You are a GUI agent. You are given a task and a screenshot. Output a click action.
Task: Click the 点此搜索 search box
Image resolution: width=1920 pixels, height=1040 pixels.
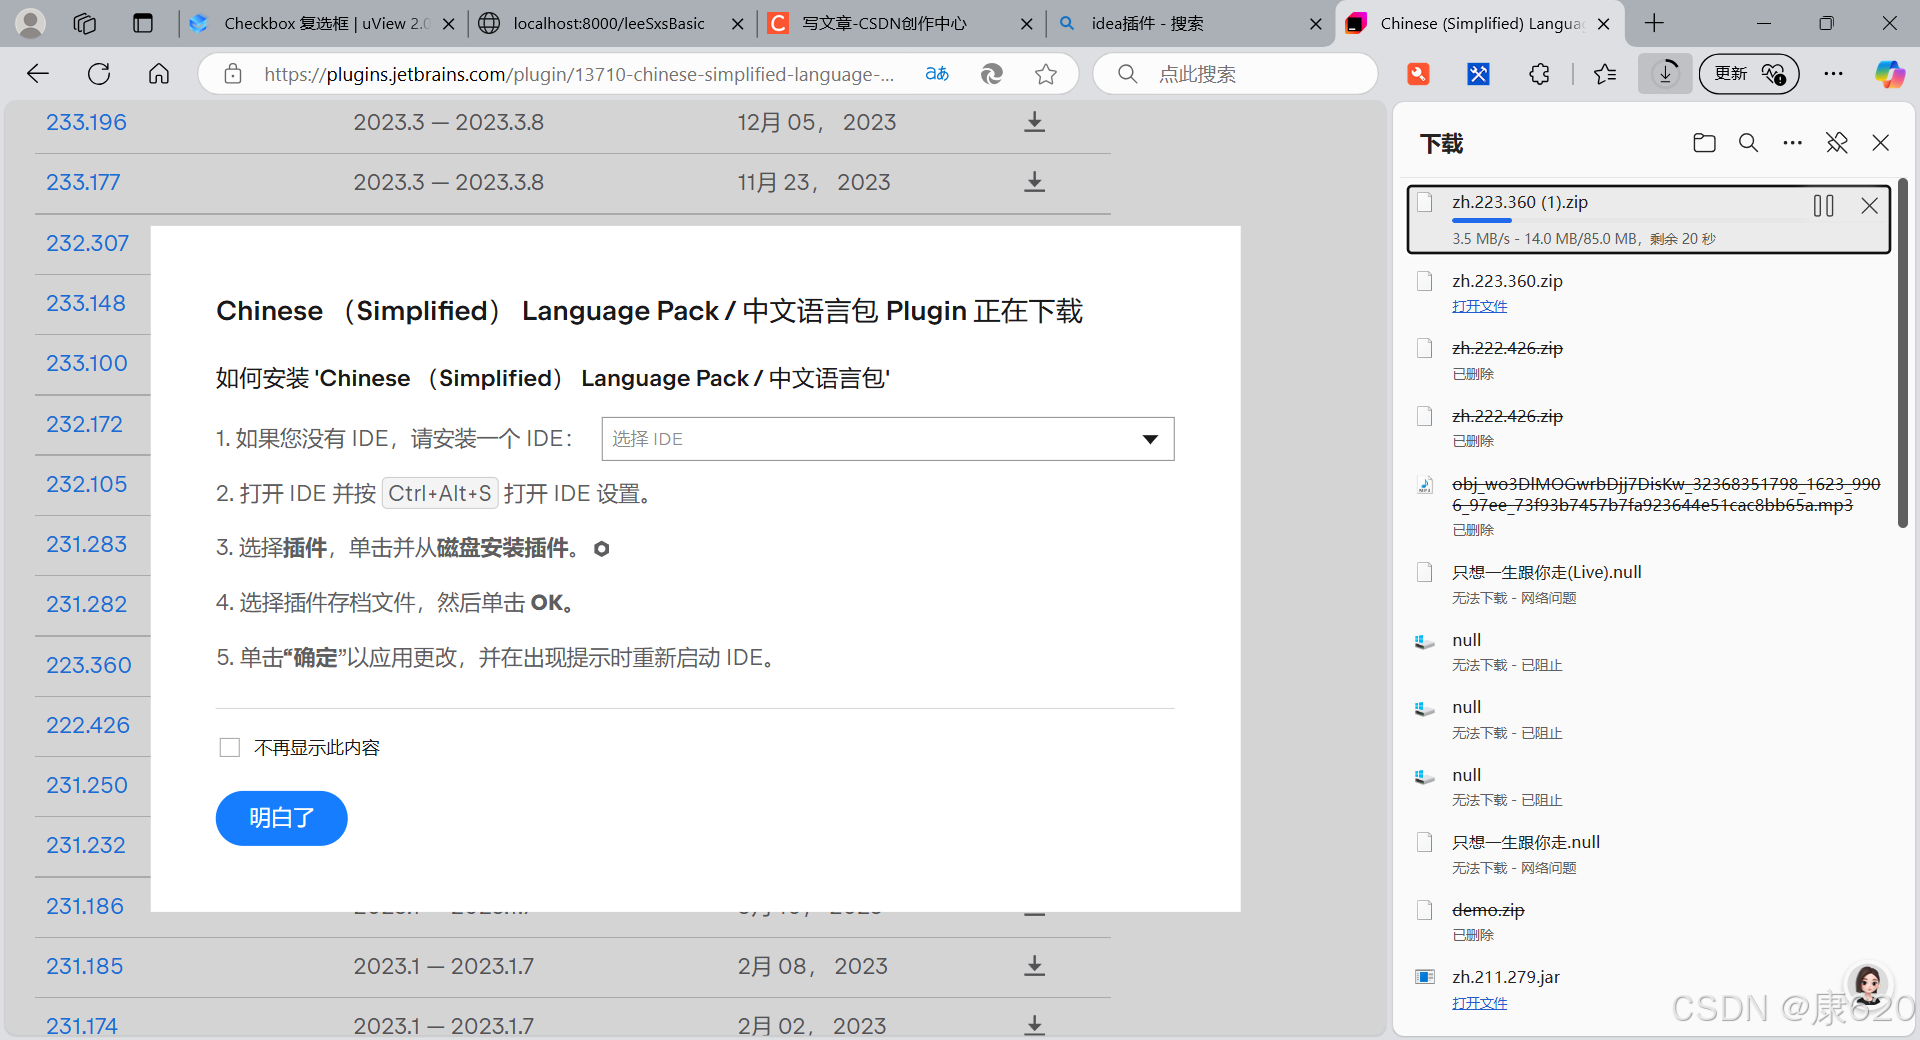coord(1235,73)
